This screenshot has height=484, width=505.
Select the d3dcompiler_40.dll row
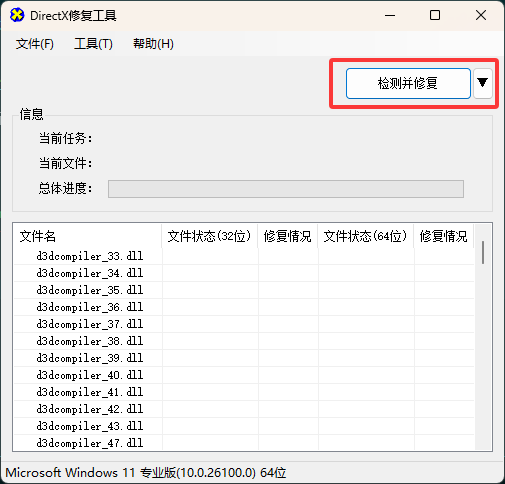coord(244,375)
